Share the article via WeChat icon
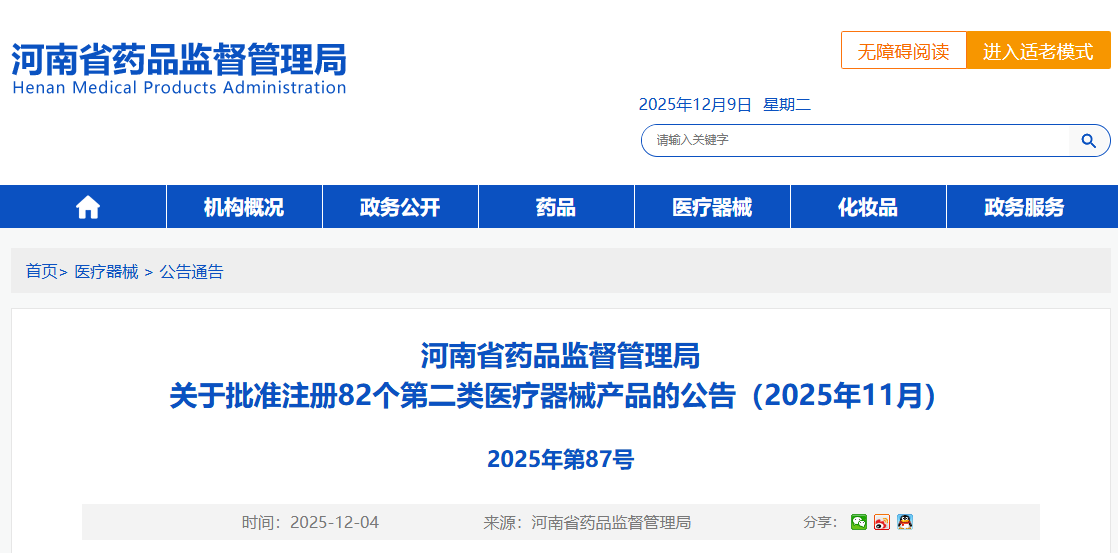The width and height of the screenshot is (1118, 553). (x=858, y=522)
